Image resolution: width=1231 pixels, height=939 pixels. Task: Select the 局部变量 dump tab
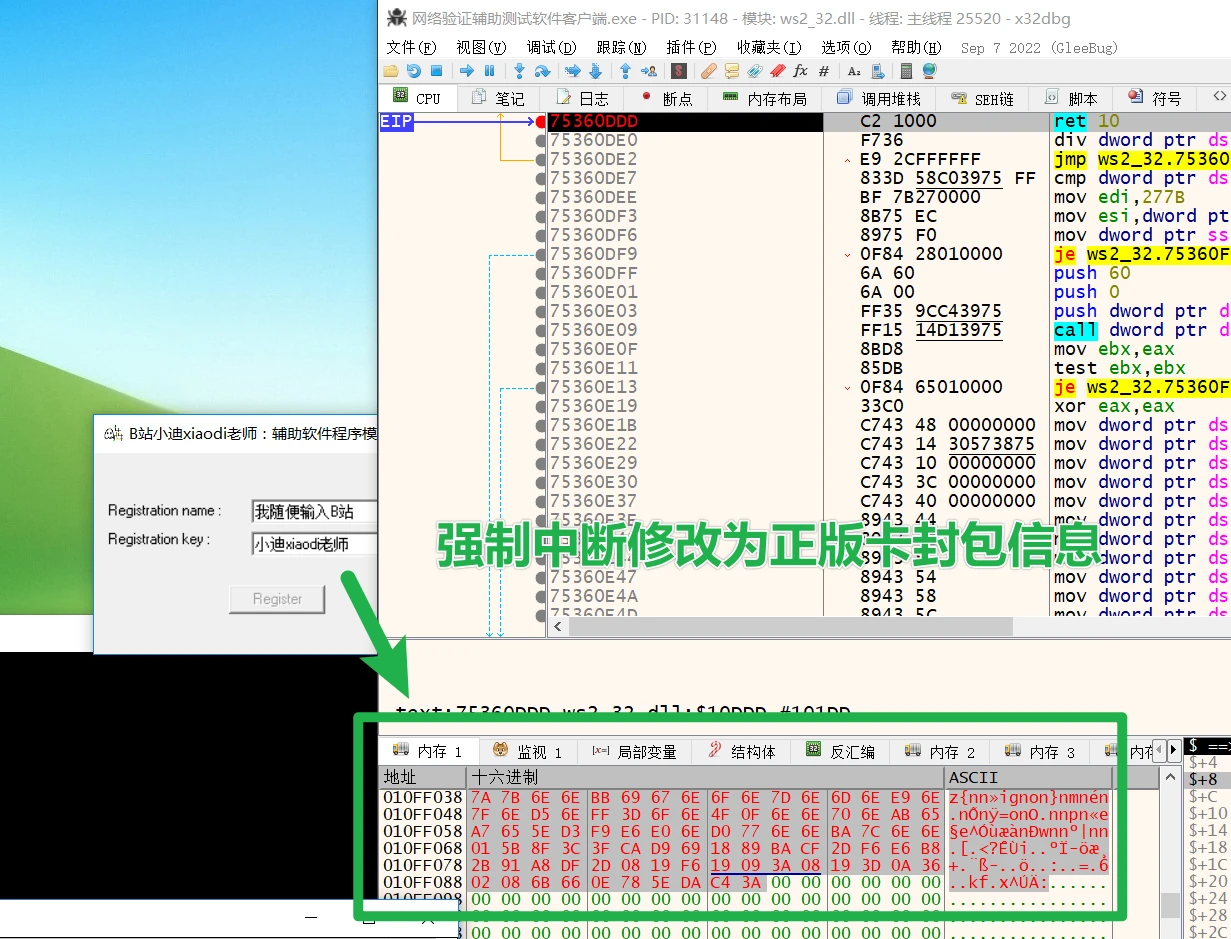[x=634, y=751]
